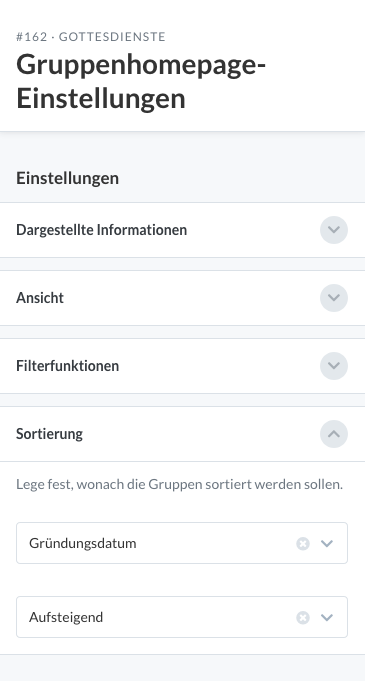Expand the Filterfunktionen chevron icon
Viewport: 365px width, 681px height.
(x=334, y=366)
